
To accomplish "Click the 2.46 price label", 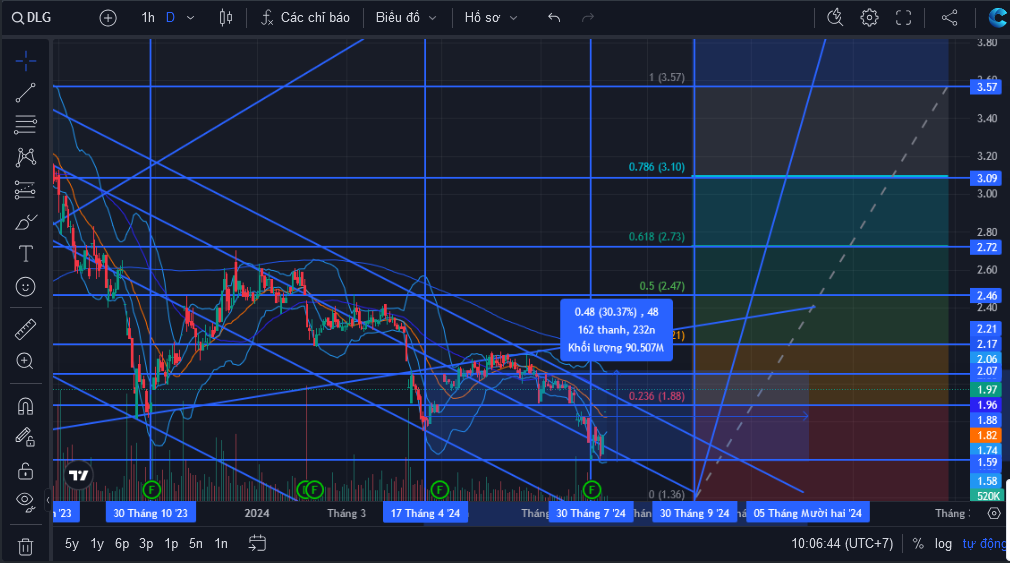I will pyautogui.click(x=986, y=296).
